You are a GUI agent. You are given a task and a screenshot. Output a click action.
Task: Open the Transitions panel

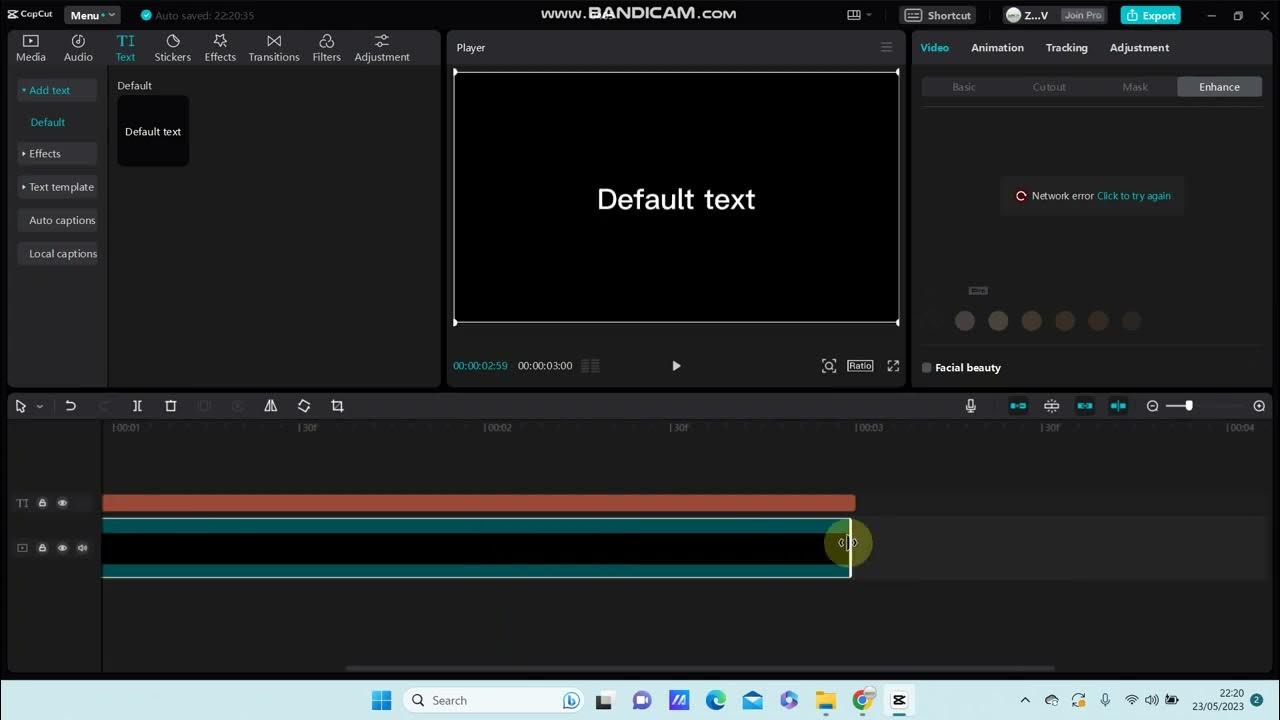point(274,48)
